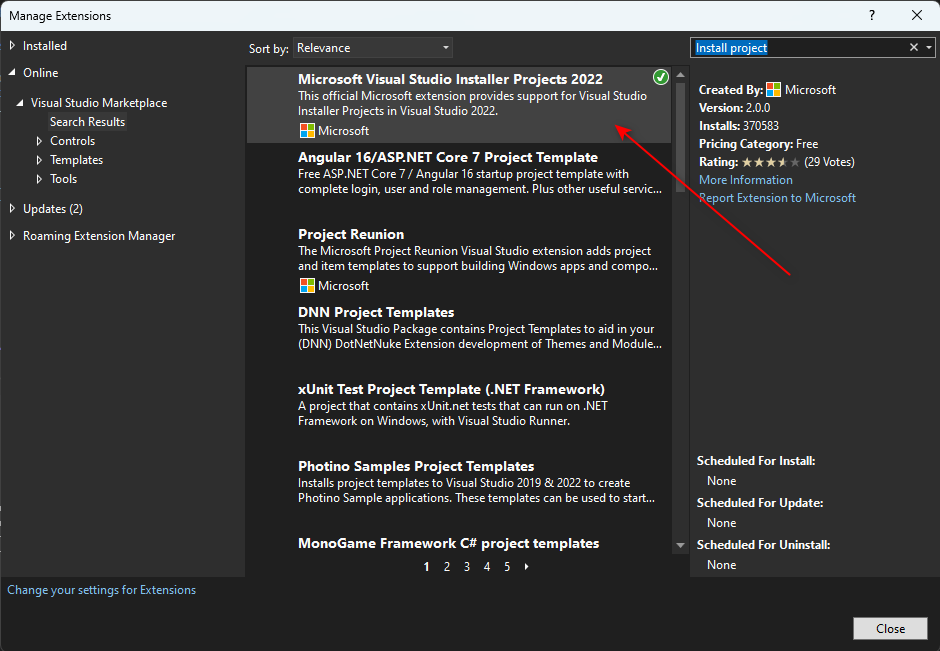Click Report Extension to Microsoft
The image size is (940, 651).
pyautogui.click(x=777, y=197)
